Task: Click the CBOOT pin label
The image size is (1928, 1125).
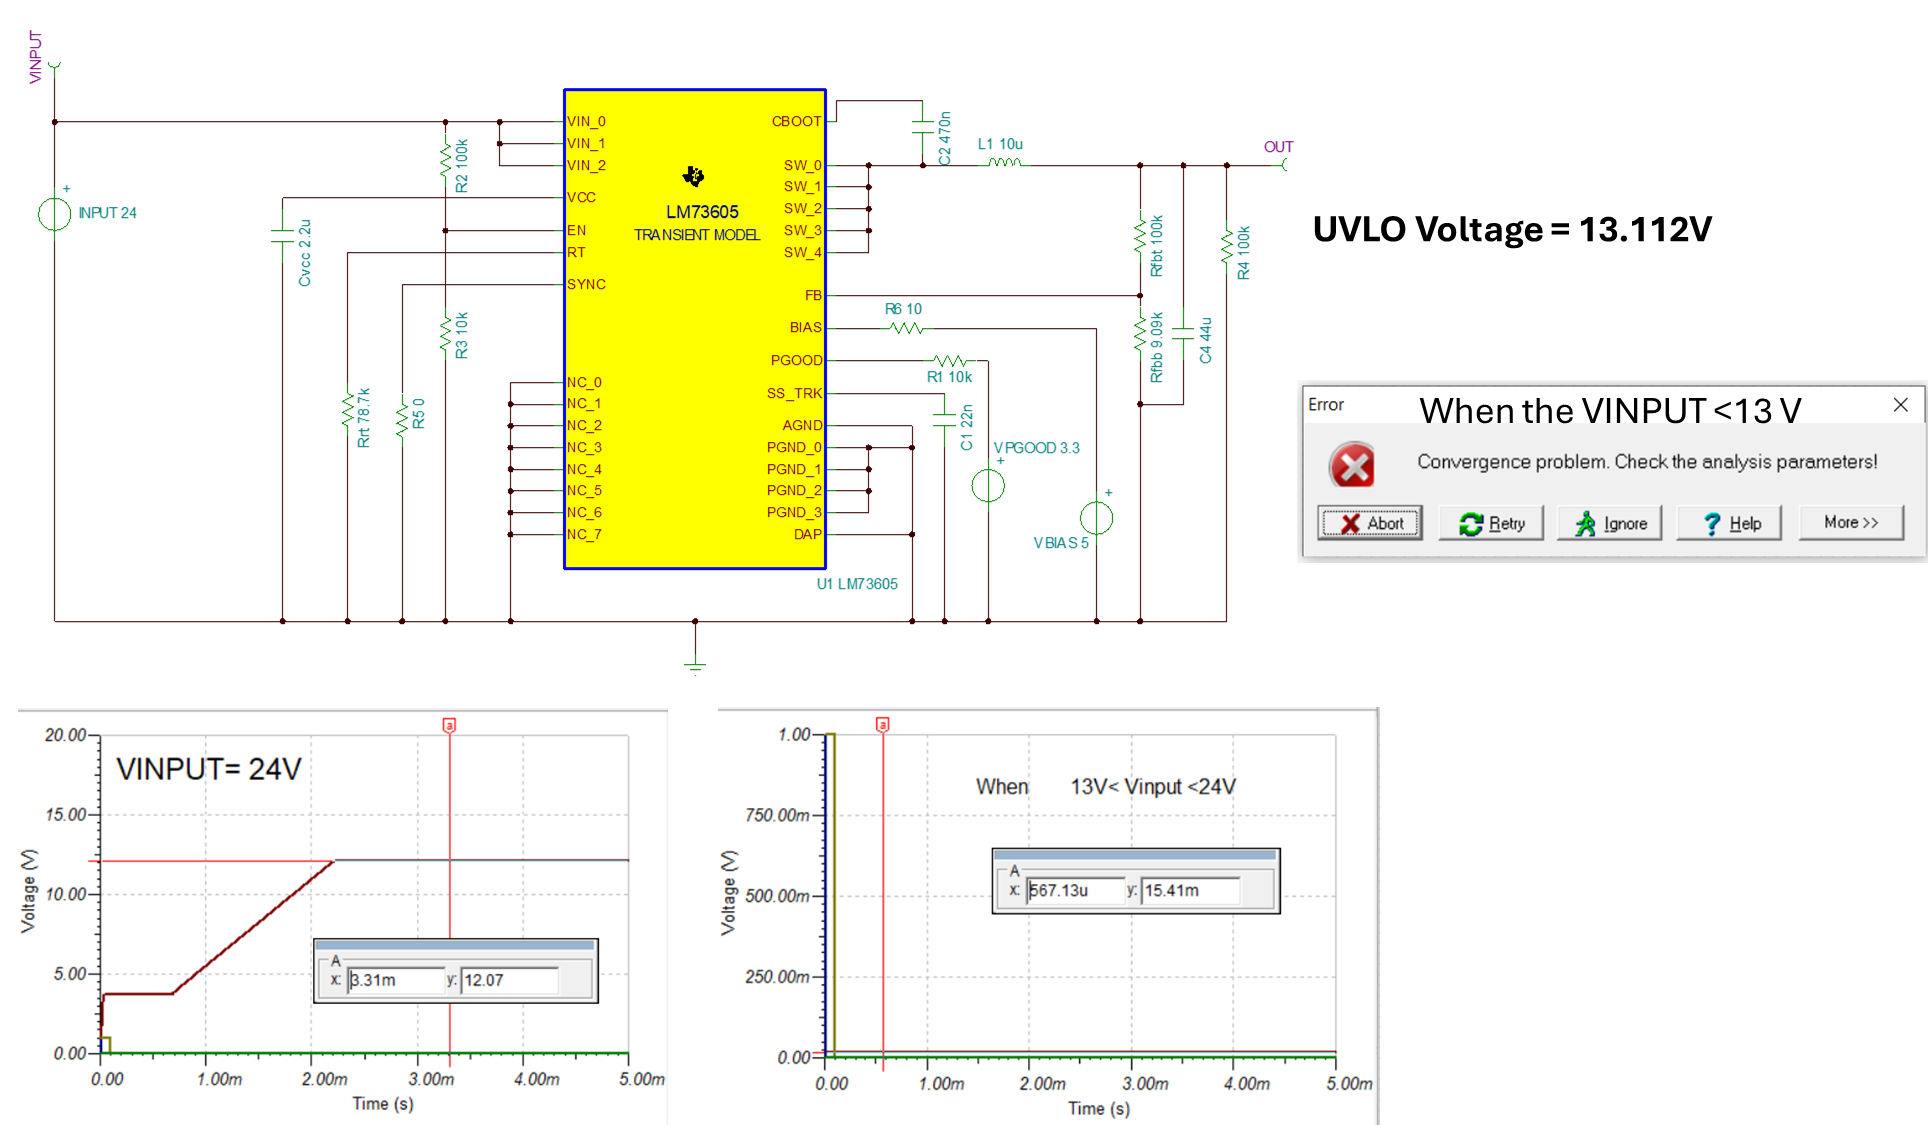Action: click(796, 121)
